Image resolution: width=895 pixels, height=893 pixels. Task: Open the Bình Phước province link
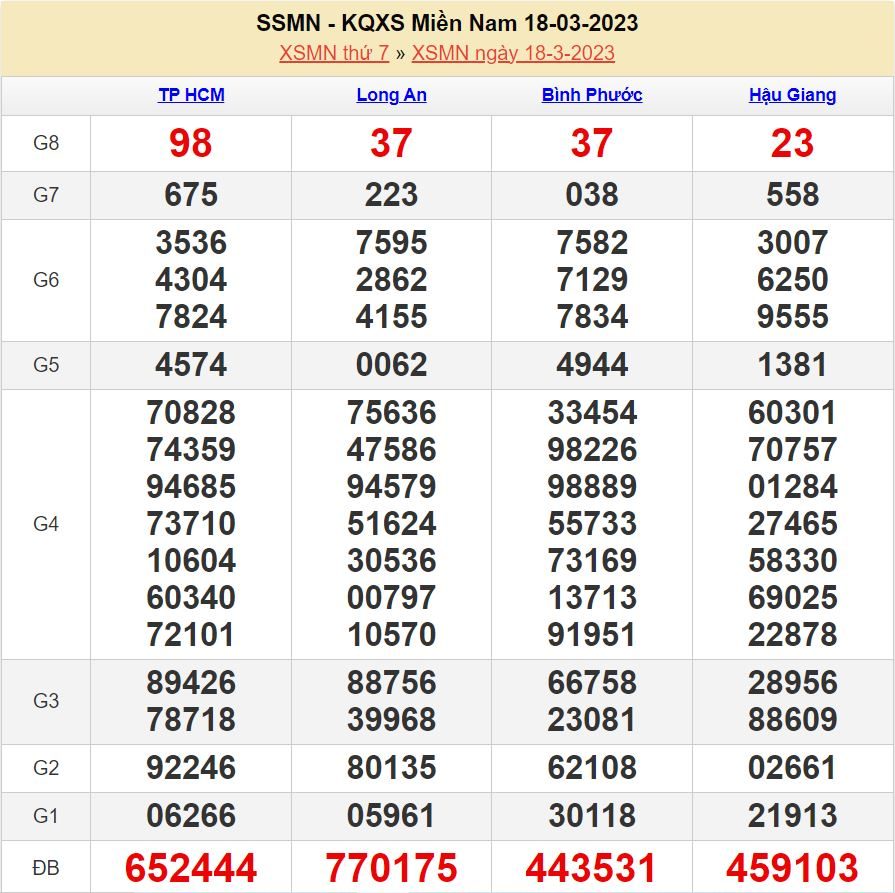592,95
